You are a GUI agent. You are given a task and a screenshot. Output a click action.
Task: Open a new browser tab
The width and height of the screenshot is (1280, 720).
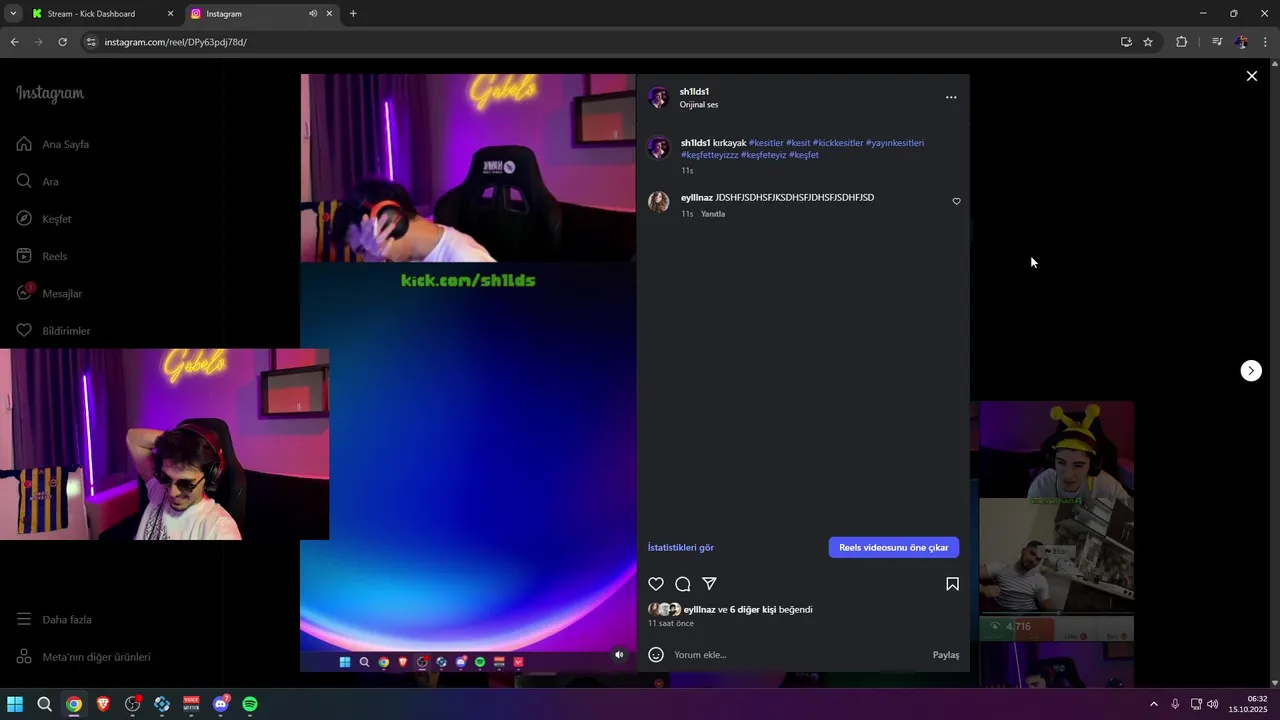click(x=353, y=14)
